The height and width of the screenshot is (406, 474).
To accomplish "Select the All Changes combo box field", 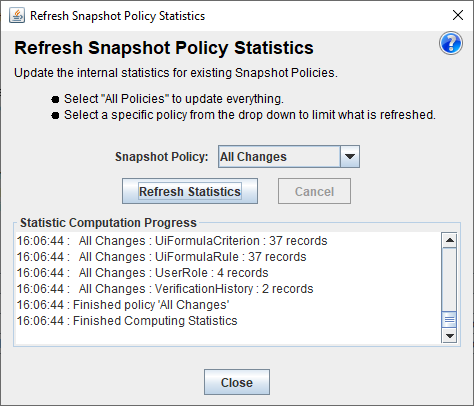I will [289, 156].
